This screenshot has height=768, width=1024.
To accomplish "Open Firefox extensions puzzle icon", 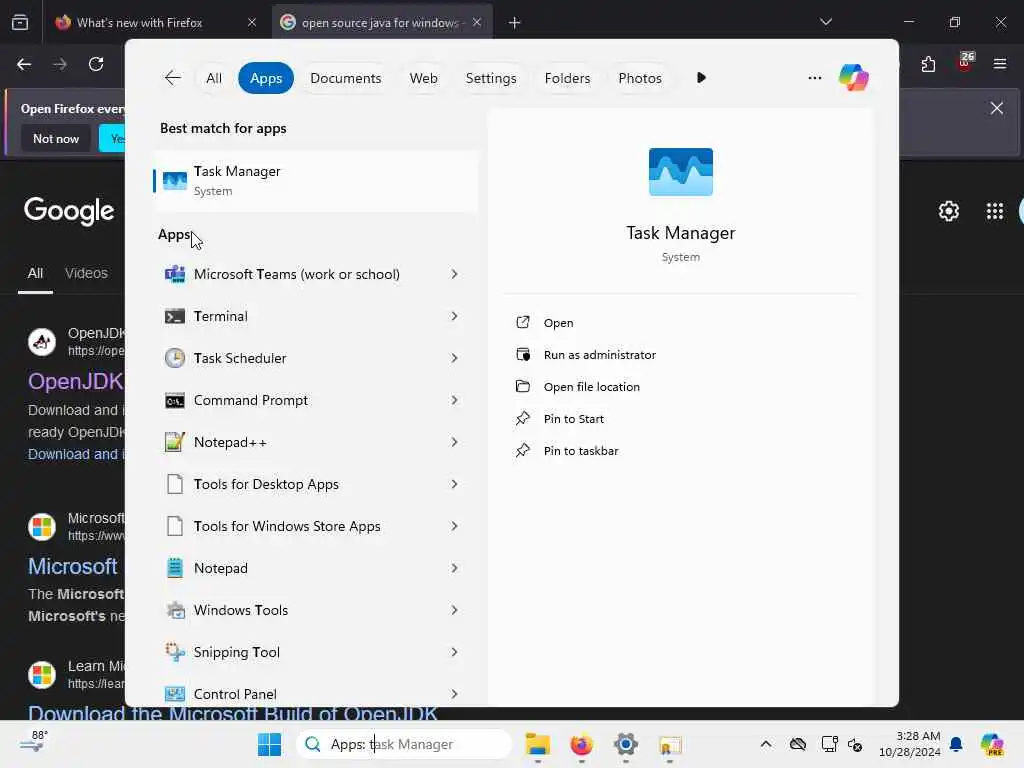I will coord(928,64).
